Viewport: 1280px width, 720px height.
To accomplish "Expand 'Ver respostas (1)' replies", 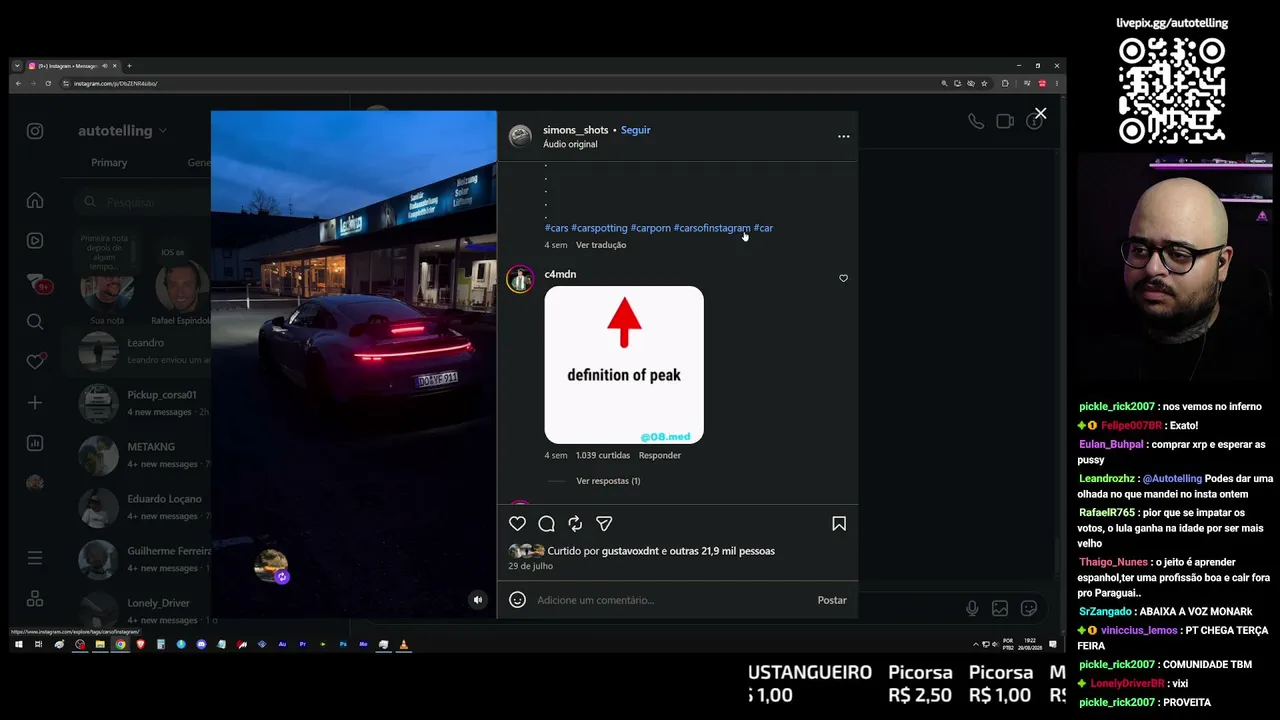I will tap(608, 481).
